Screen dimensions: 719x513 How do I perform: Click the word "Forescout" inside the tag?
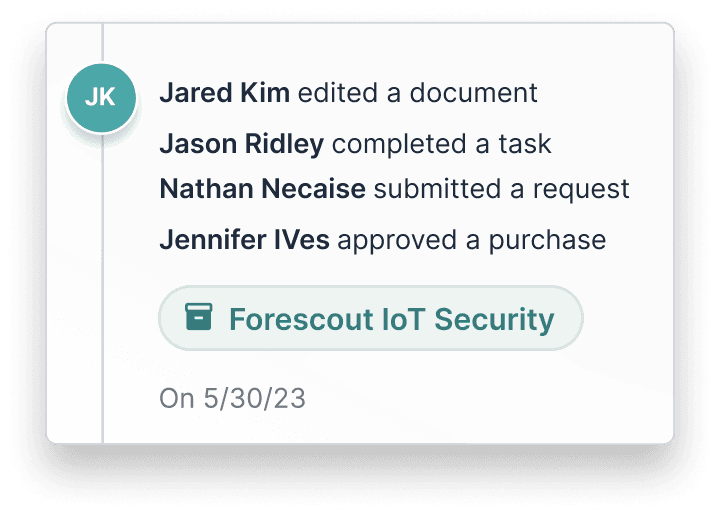pyautogui.click(x=296, y=319)
